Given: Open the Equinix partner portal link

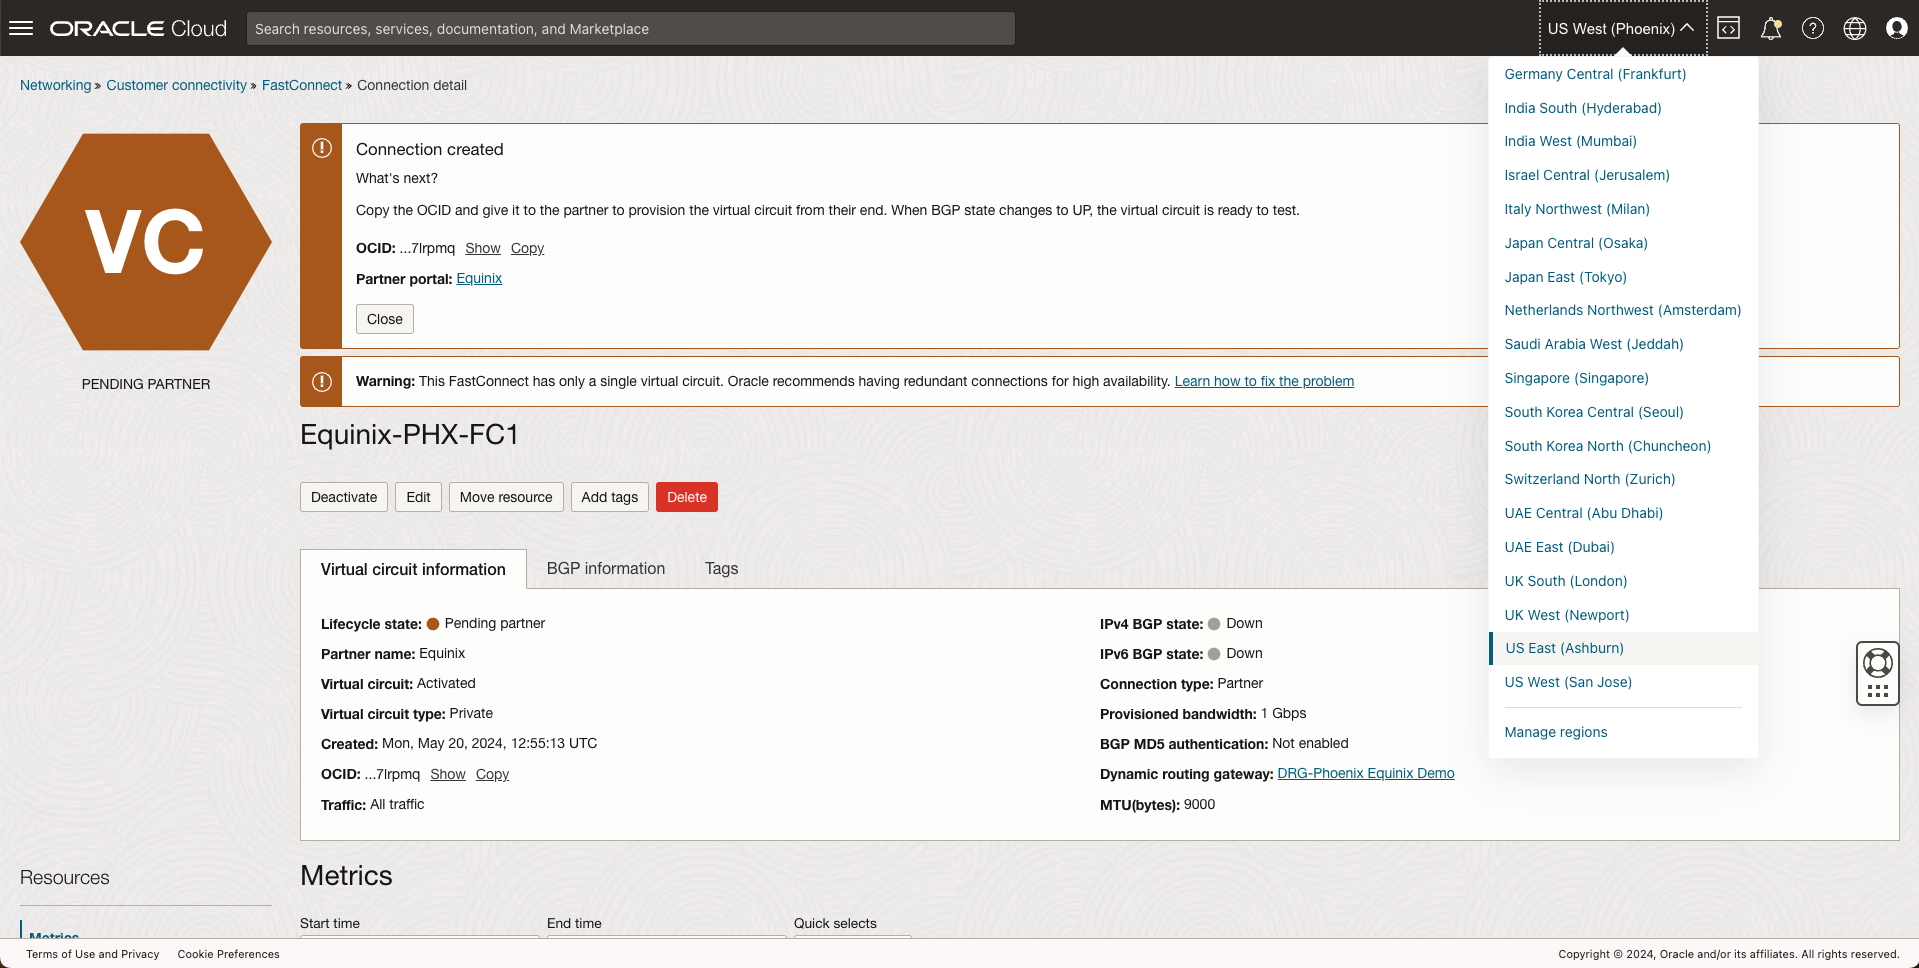Looking at the screenshot, I should tap(479, 278).
